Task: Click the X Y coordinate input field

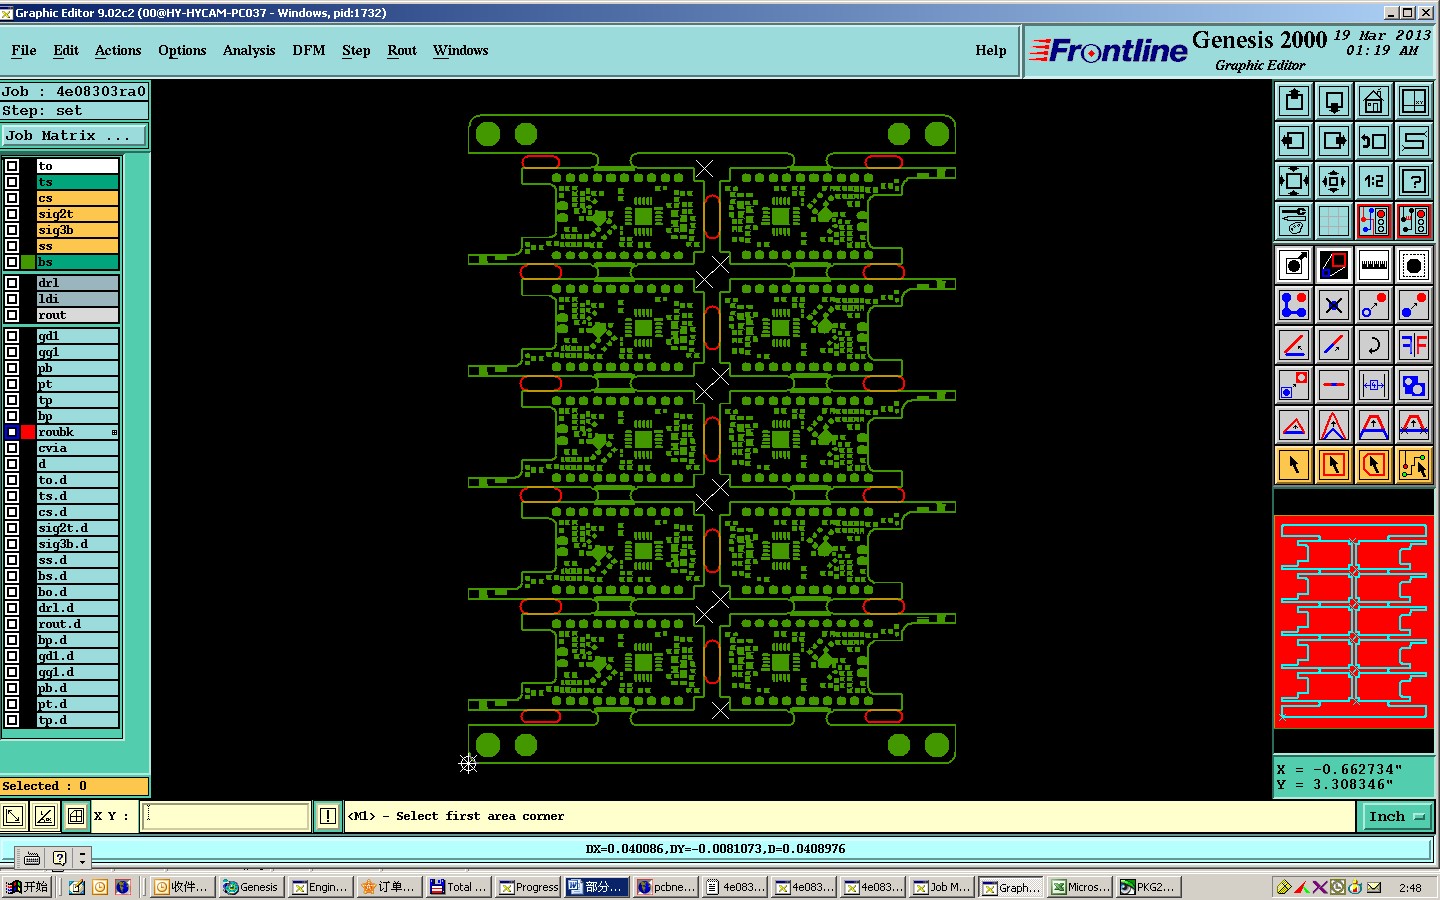Action: 226,816
